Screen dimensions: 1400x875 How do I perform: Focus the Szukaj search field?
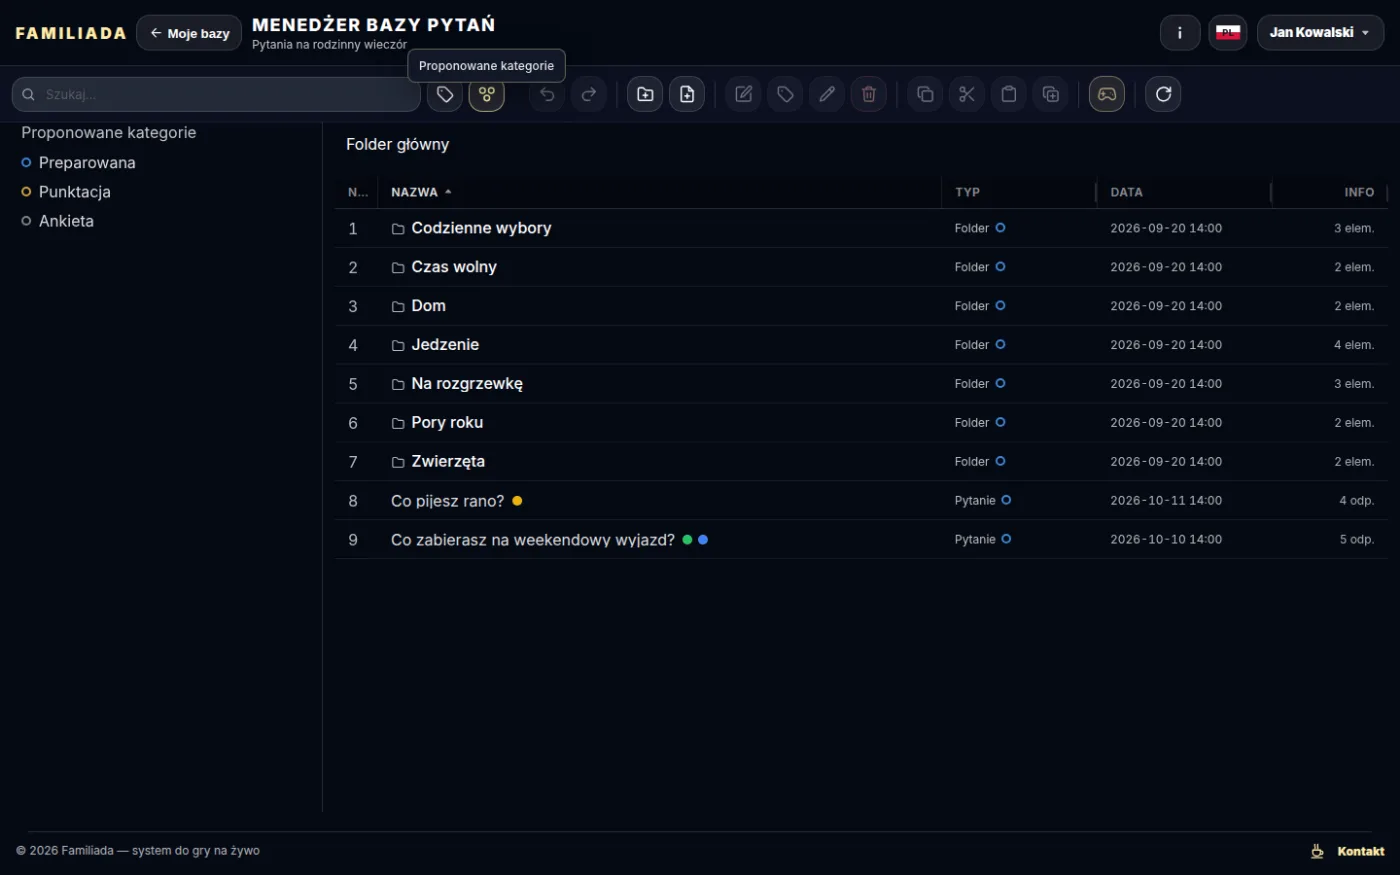click(x=216, y=94)
